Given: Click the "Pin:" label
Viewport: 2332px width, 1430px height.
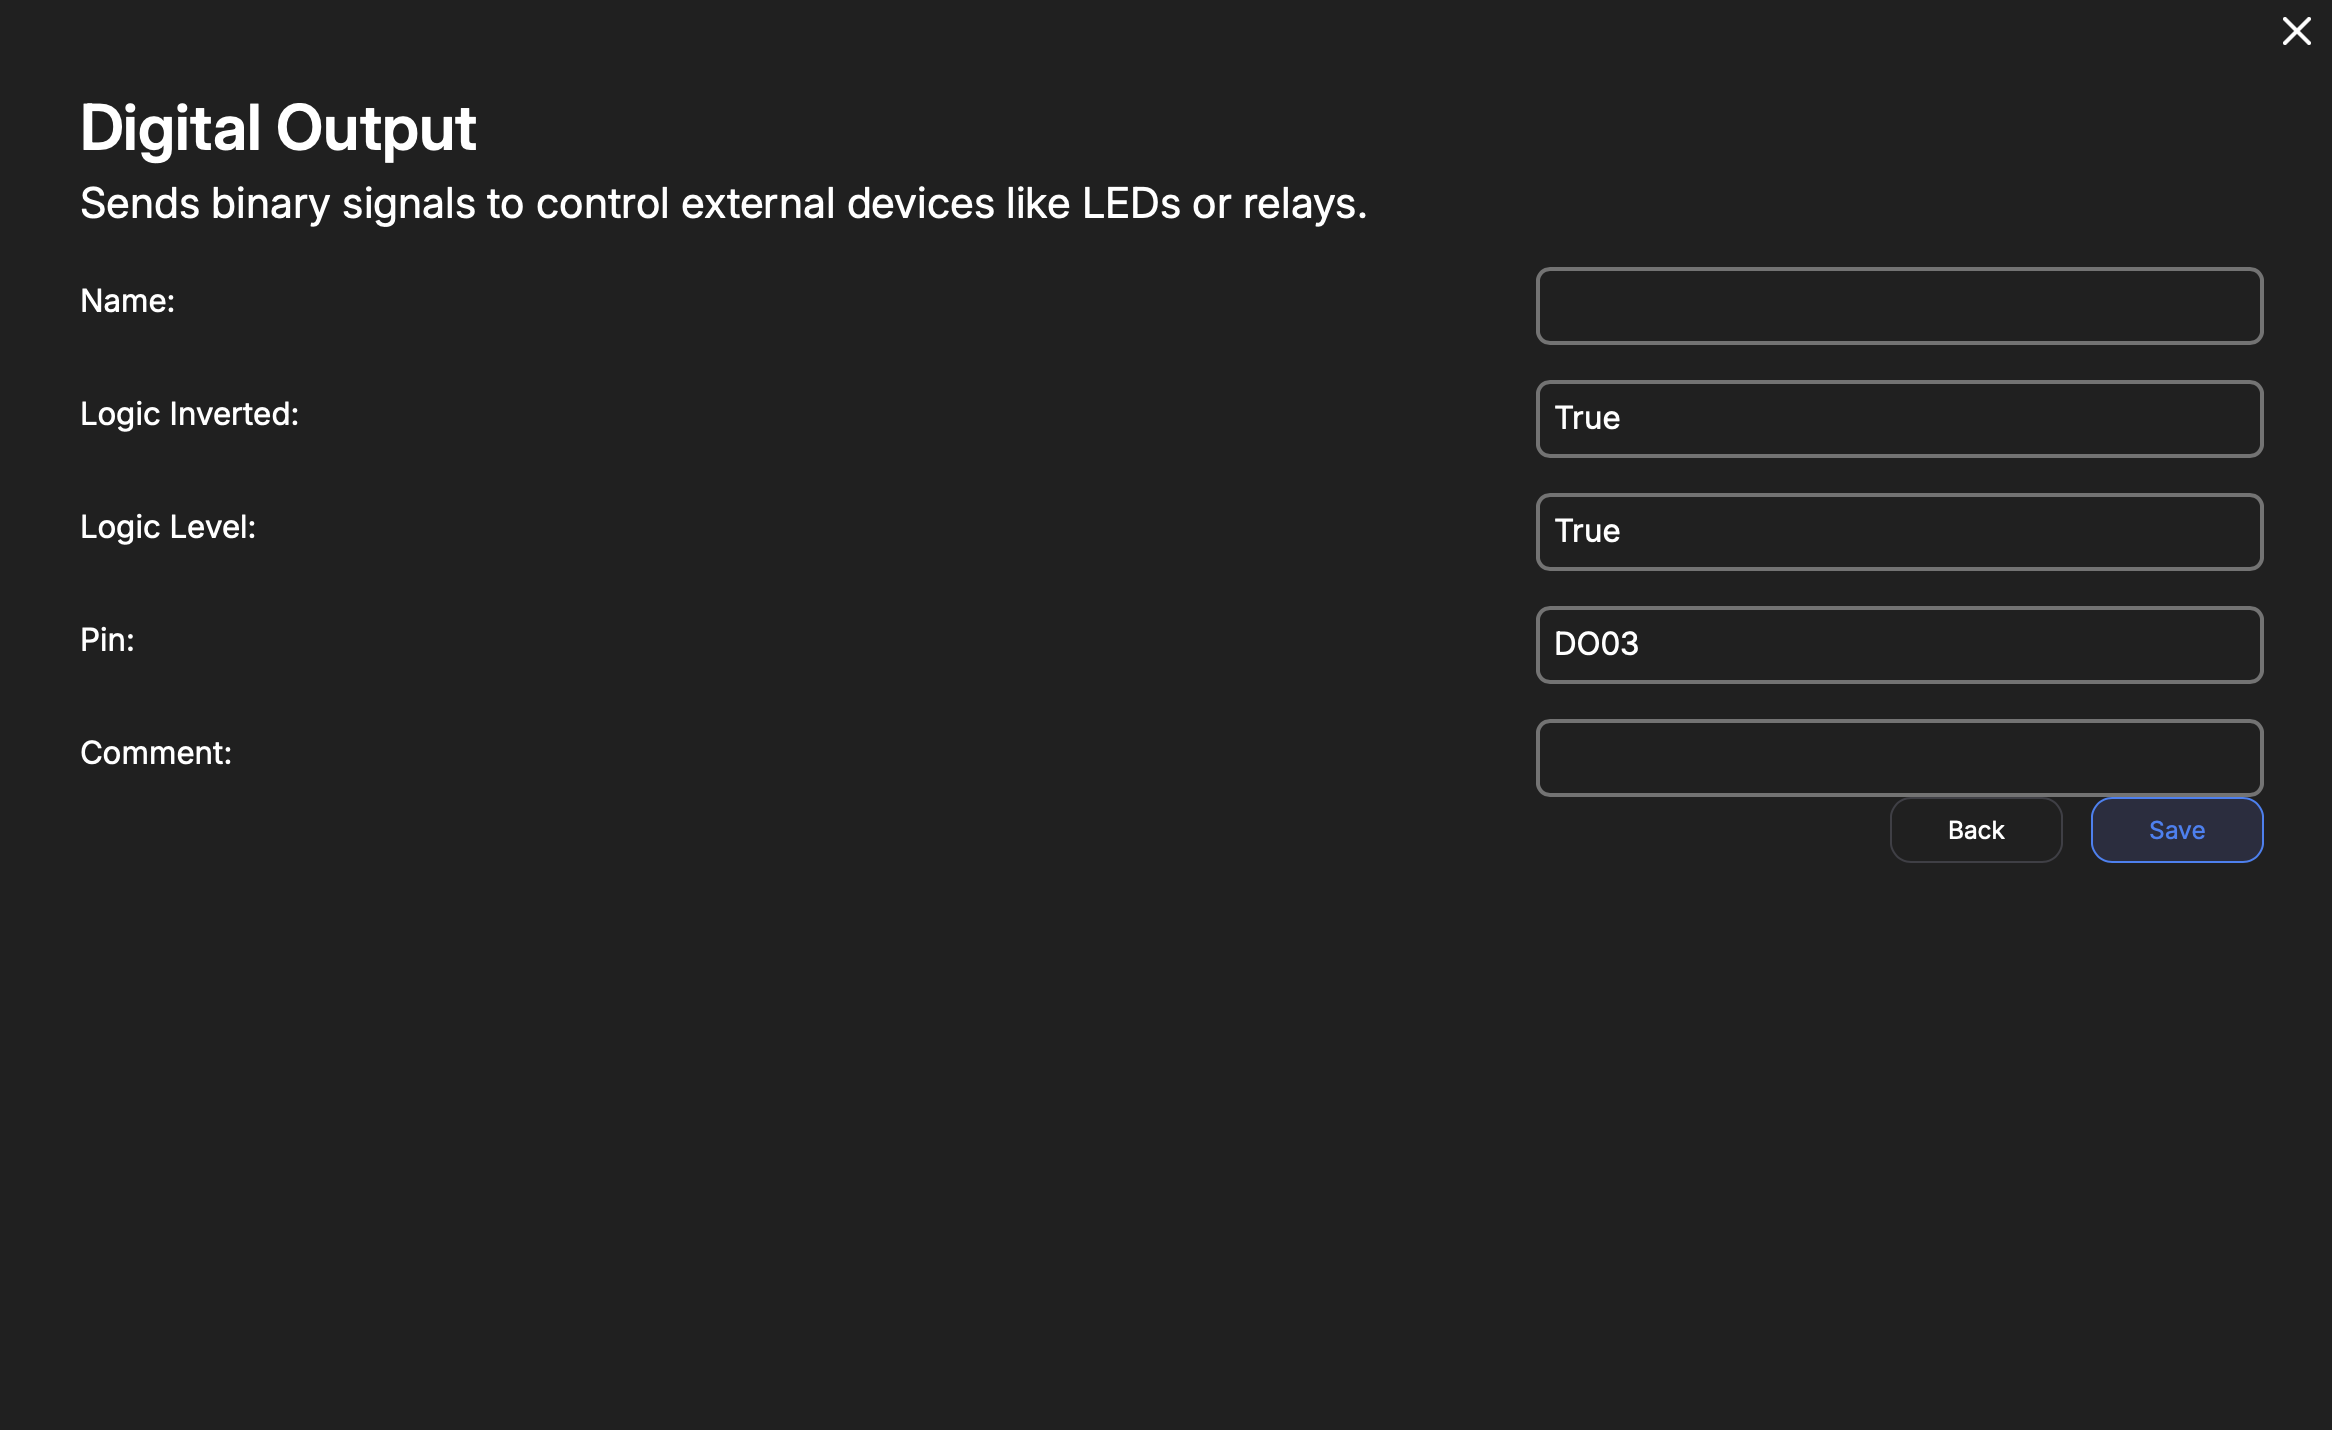Looking at the screenshot, I should (x=107, y=640).
